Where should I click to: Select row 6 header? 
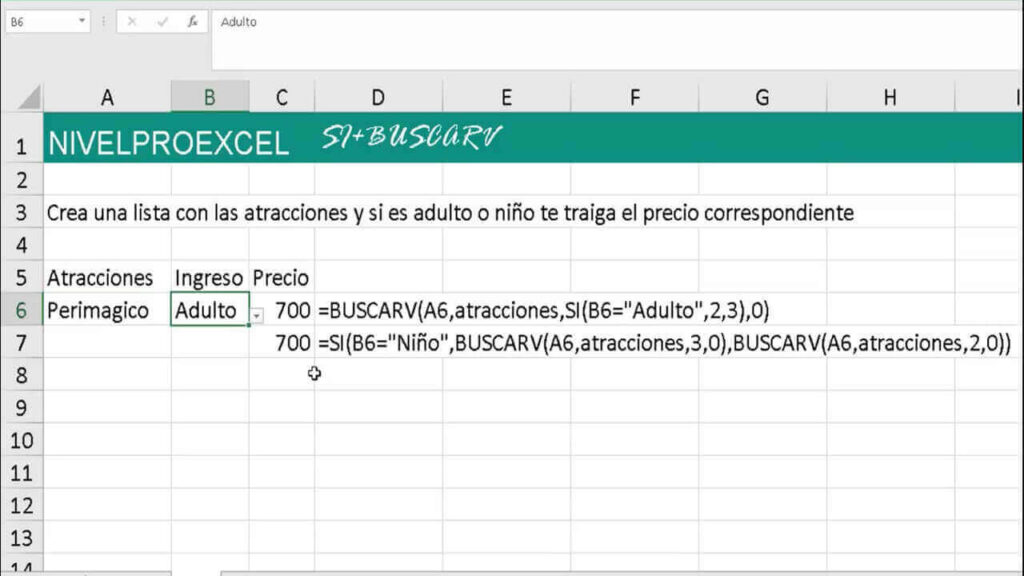click(x=20, y=310)
